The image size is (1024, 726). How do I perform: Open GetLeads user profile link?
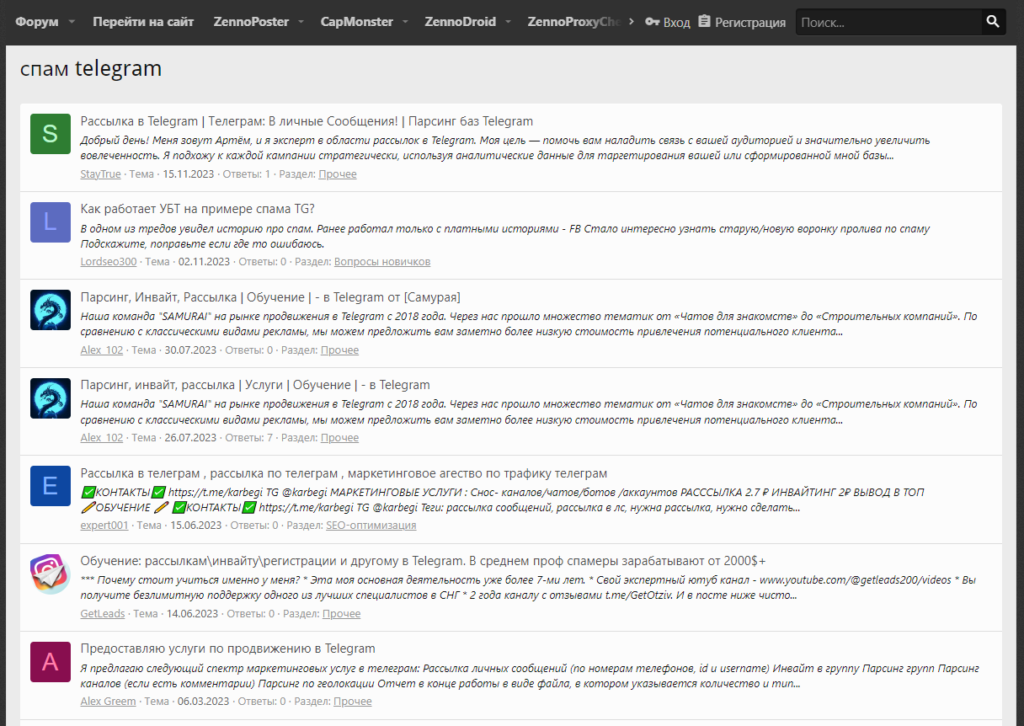103,613
